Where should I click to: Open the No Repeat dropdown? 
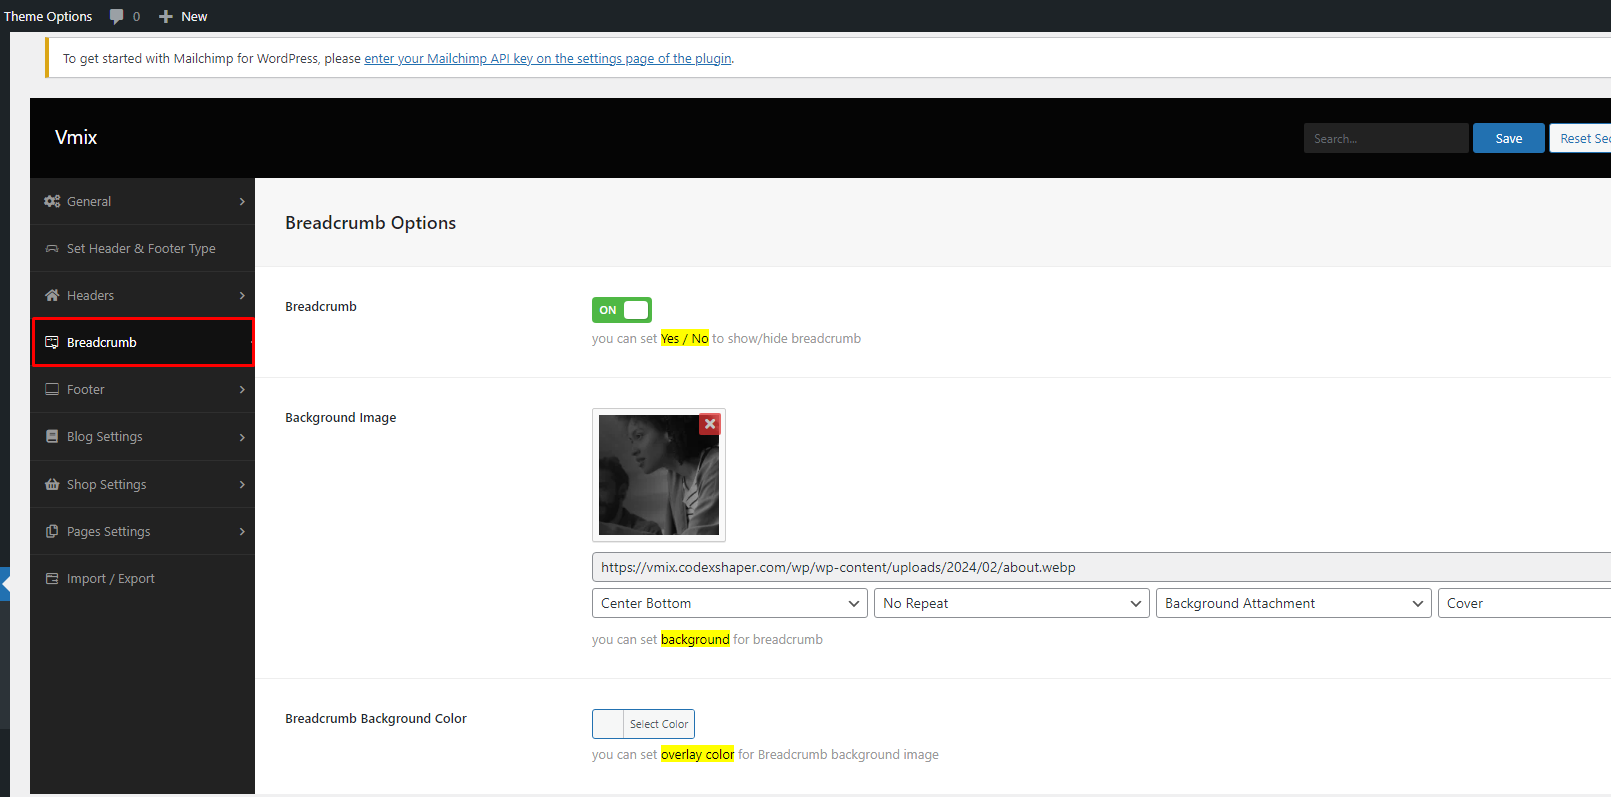click(x=1011, y=603)
